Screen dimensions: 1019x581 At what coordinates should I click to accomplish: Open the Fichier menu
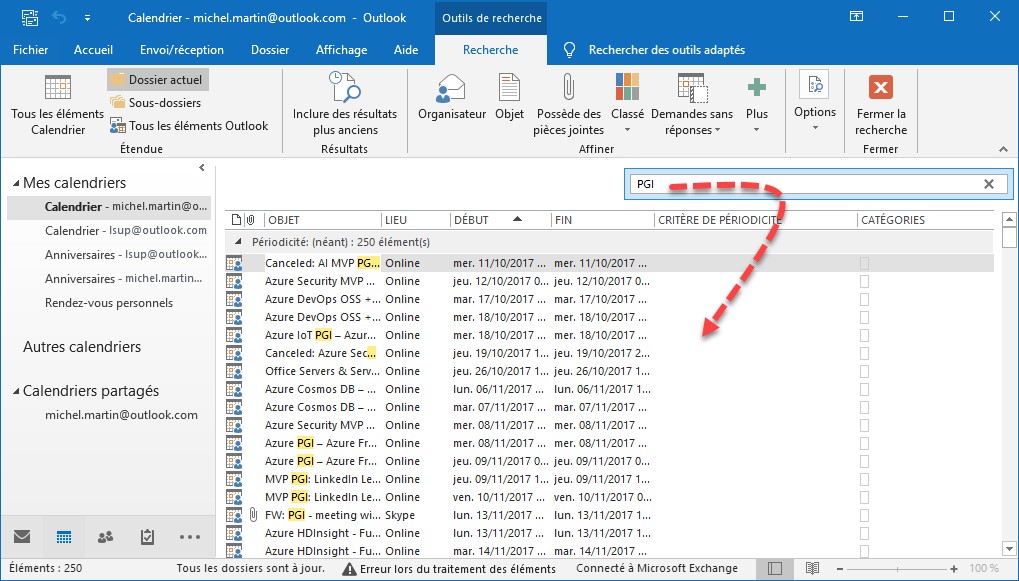point(30,50)
